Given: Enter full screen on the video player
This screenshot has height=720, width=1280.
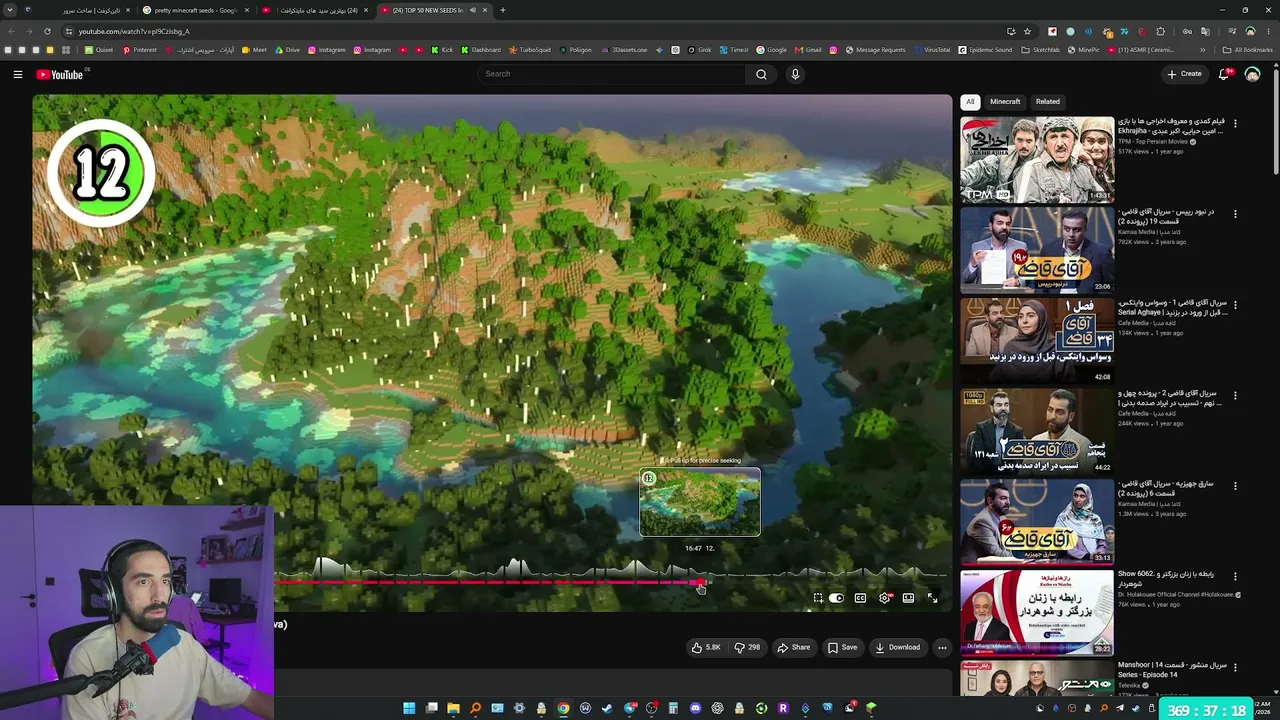Looking at the screenshot, I should click(x=932, y=598).
